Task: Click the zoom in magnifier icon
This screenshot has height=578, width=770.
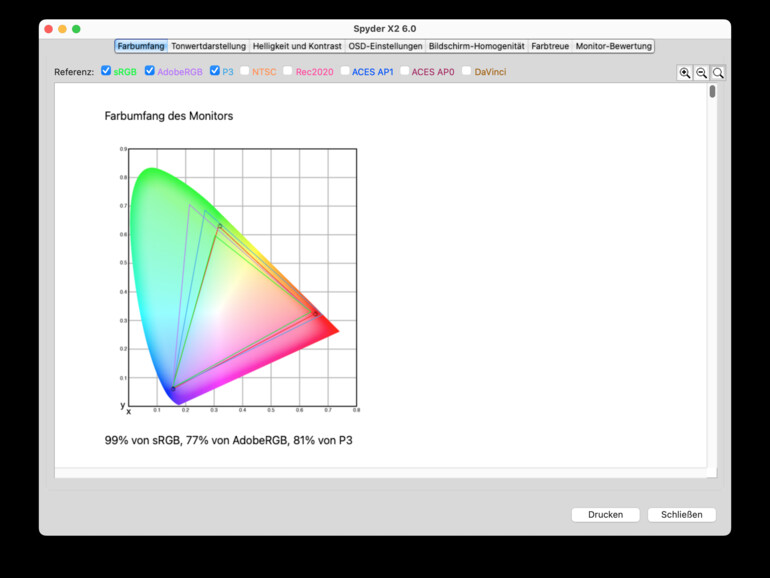Action: (x=685, y=73)
